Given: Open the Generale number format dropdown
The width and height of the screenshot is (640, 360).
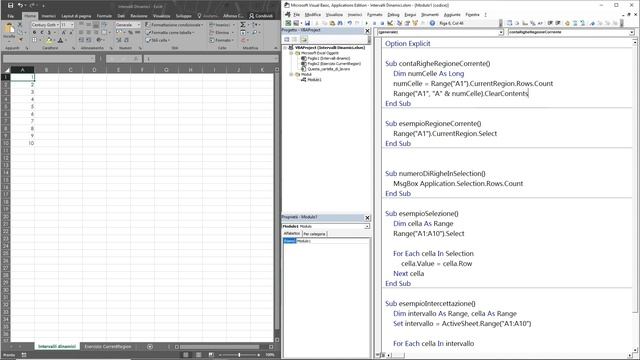Looking at the screenshot, I should [139, 25].
